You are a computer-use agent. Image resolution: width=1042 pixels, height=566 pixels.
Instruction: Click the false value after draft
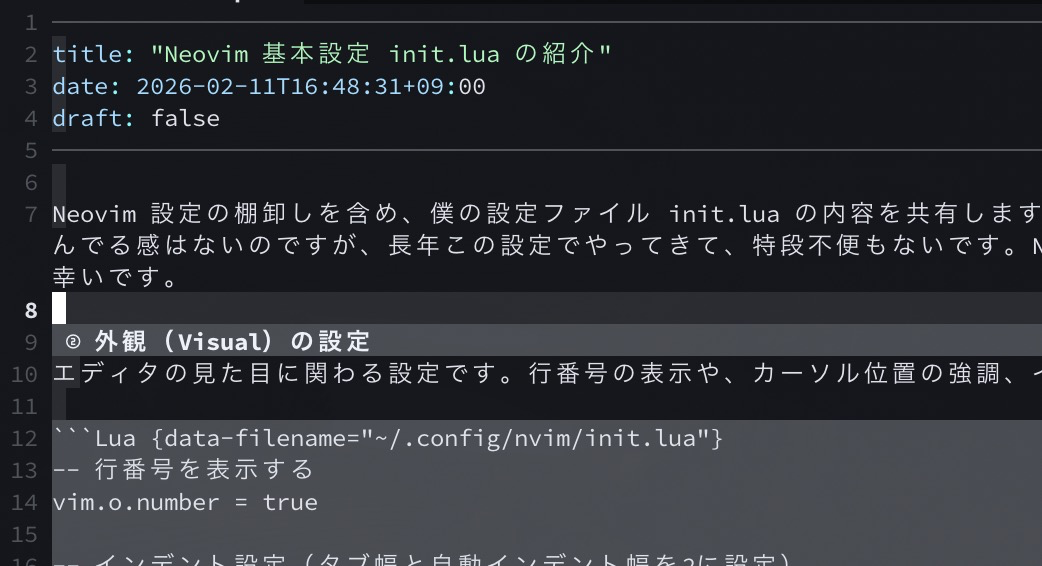tap(186, 118)
